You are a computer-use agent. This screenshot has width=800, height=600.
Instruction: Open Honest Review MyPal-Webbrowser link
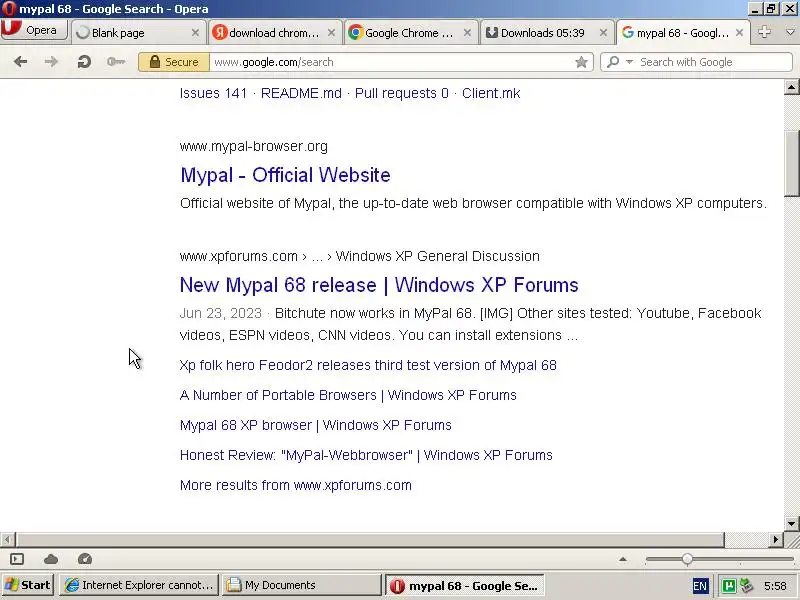tap(366, 455)
